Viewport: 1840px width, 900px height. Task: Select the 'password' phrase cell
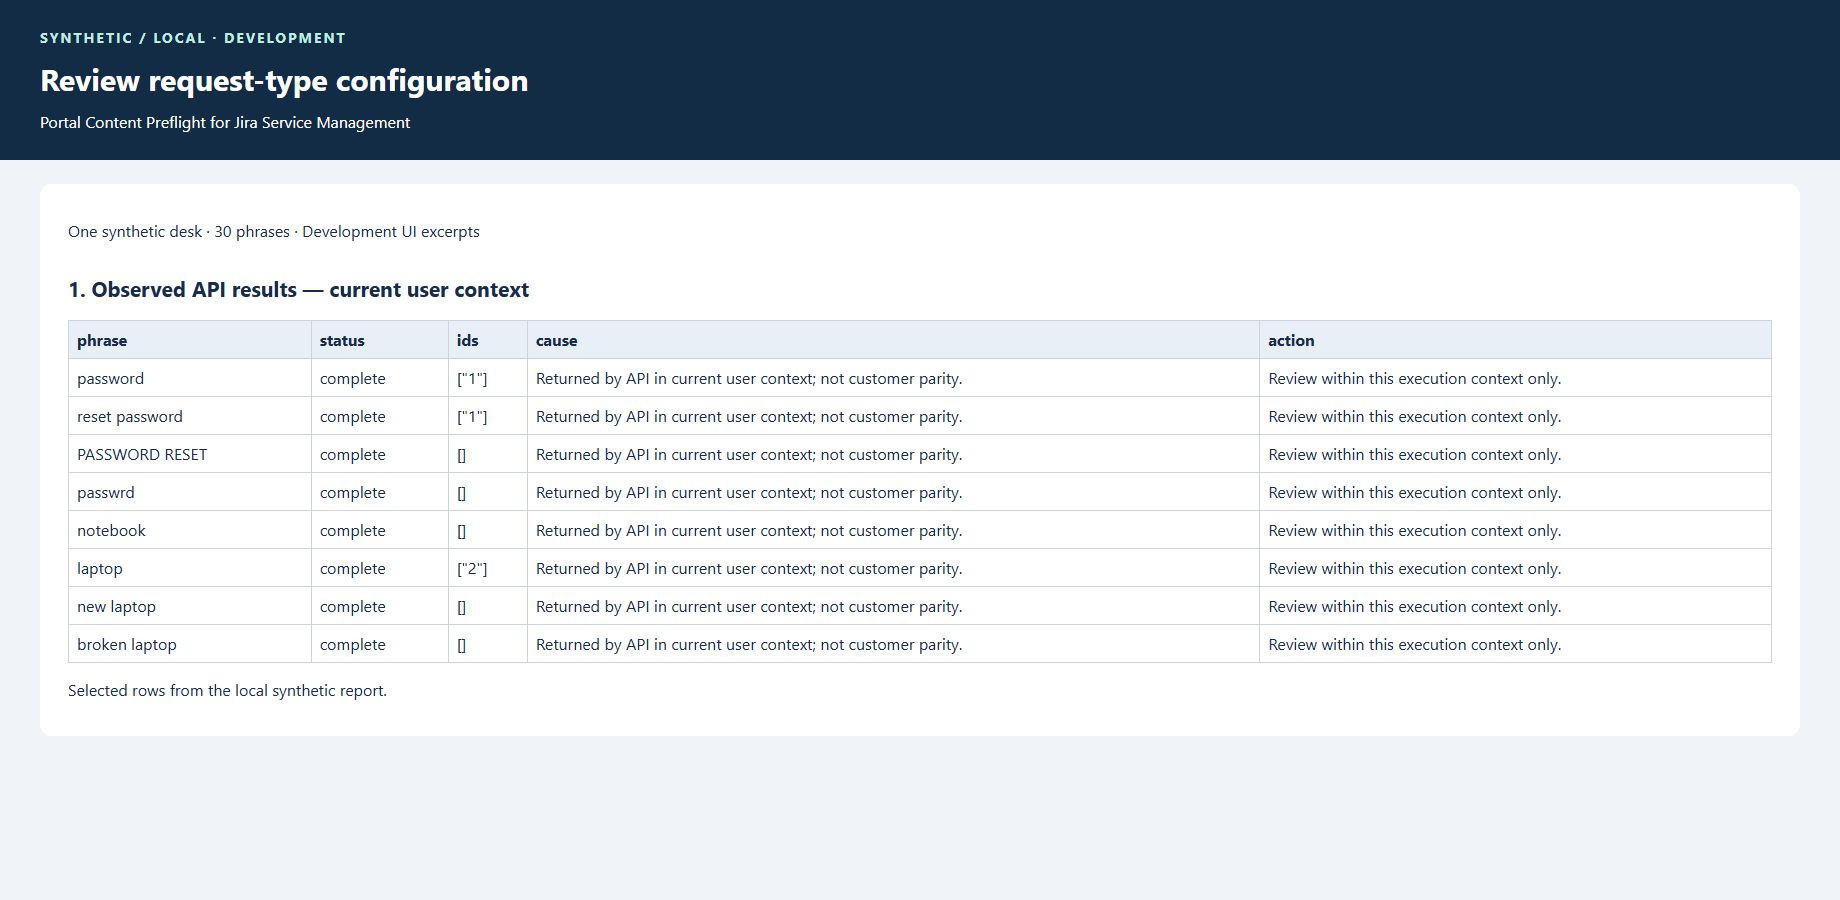click(x=190, y=378)
